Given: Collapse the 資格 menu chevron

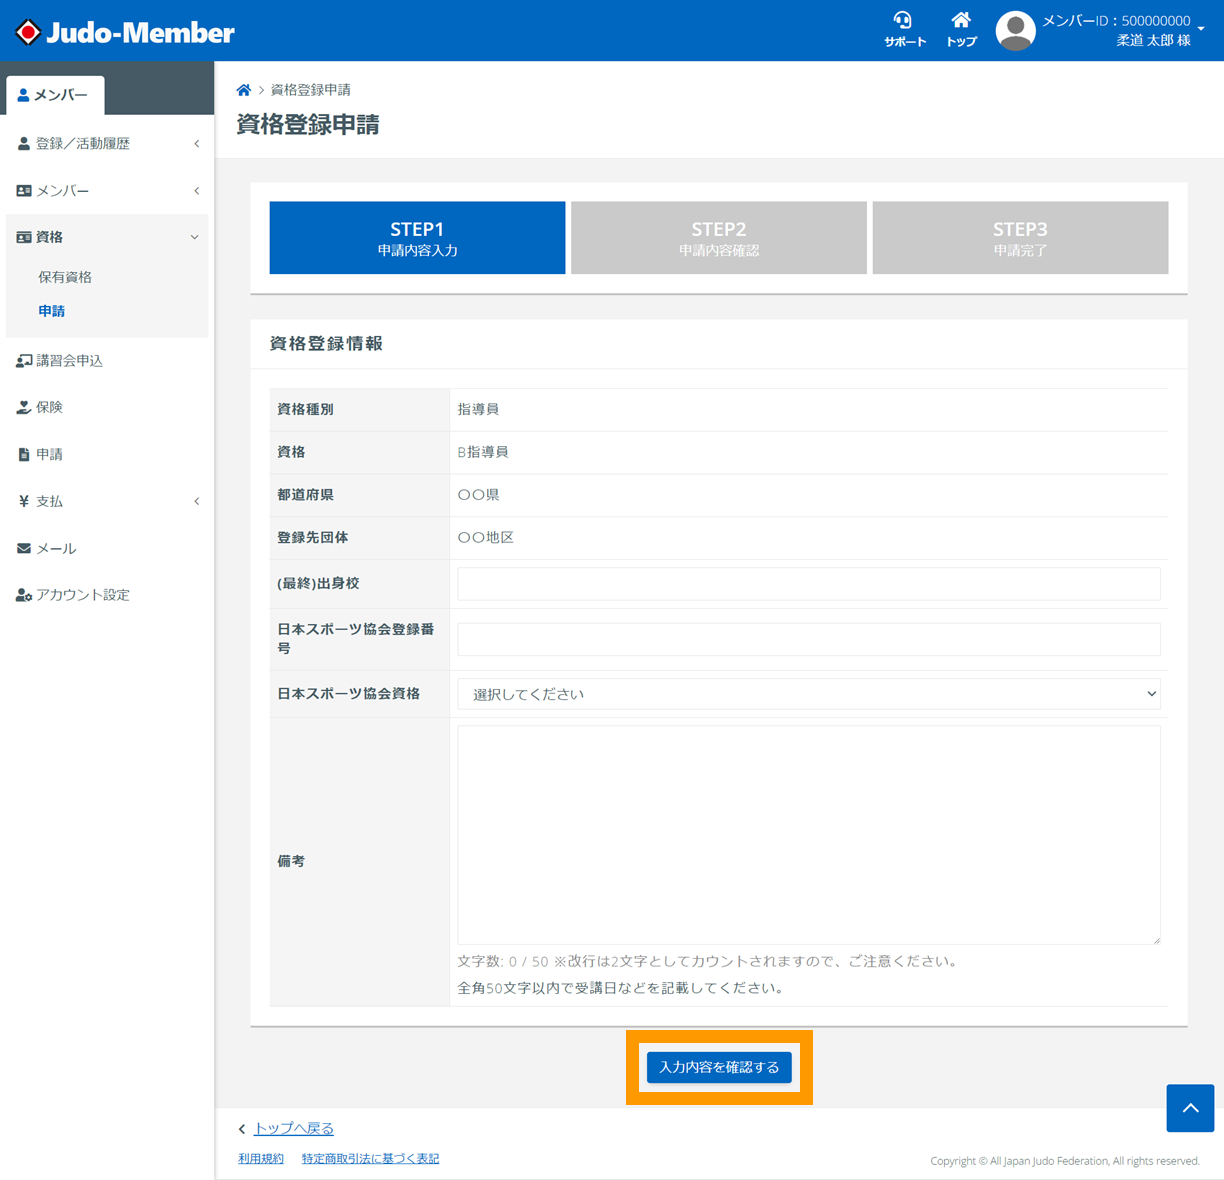Looking at the screenshot, I should click(195, 237).
